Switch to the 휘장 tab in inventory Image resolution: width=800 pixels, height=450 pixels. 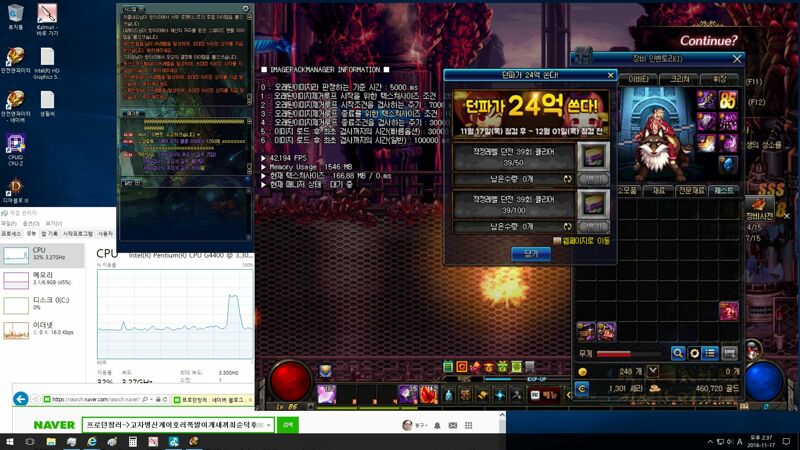click(719, 79)
